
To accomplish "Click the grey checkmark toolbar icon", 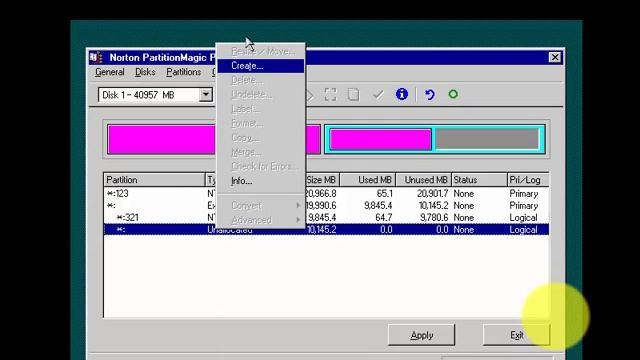I will click(378, 95).
